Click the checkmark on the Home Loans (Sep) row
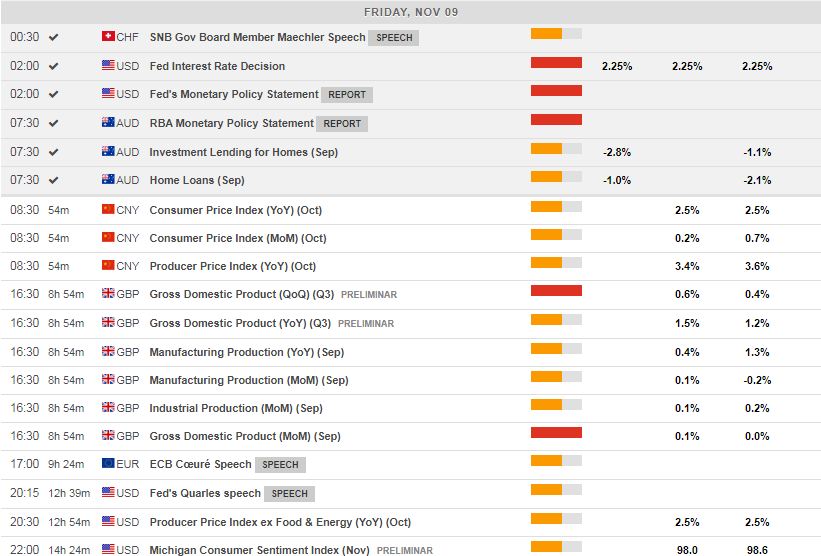This screenshot has width=821, height=556. click(x=53, y=180)
